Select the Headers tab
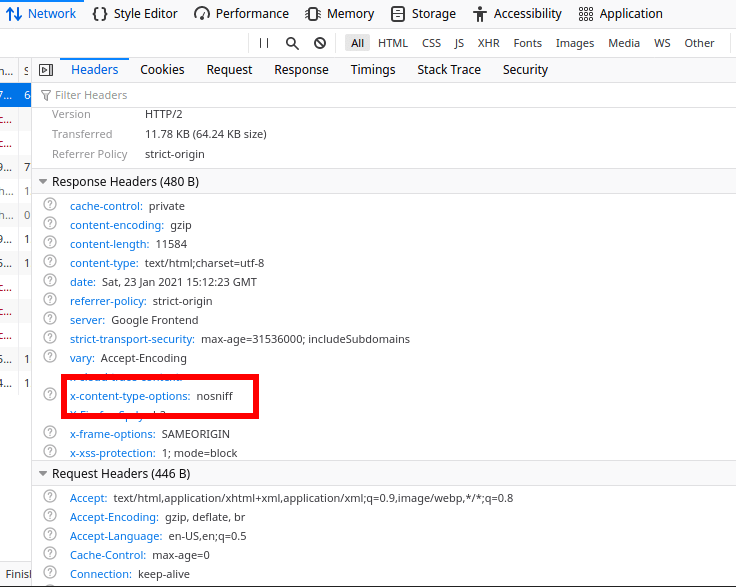 [x=94, y=70]
